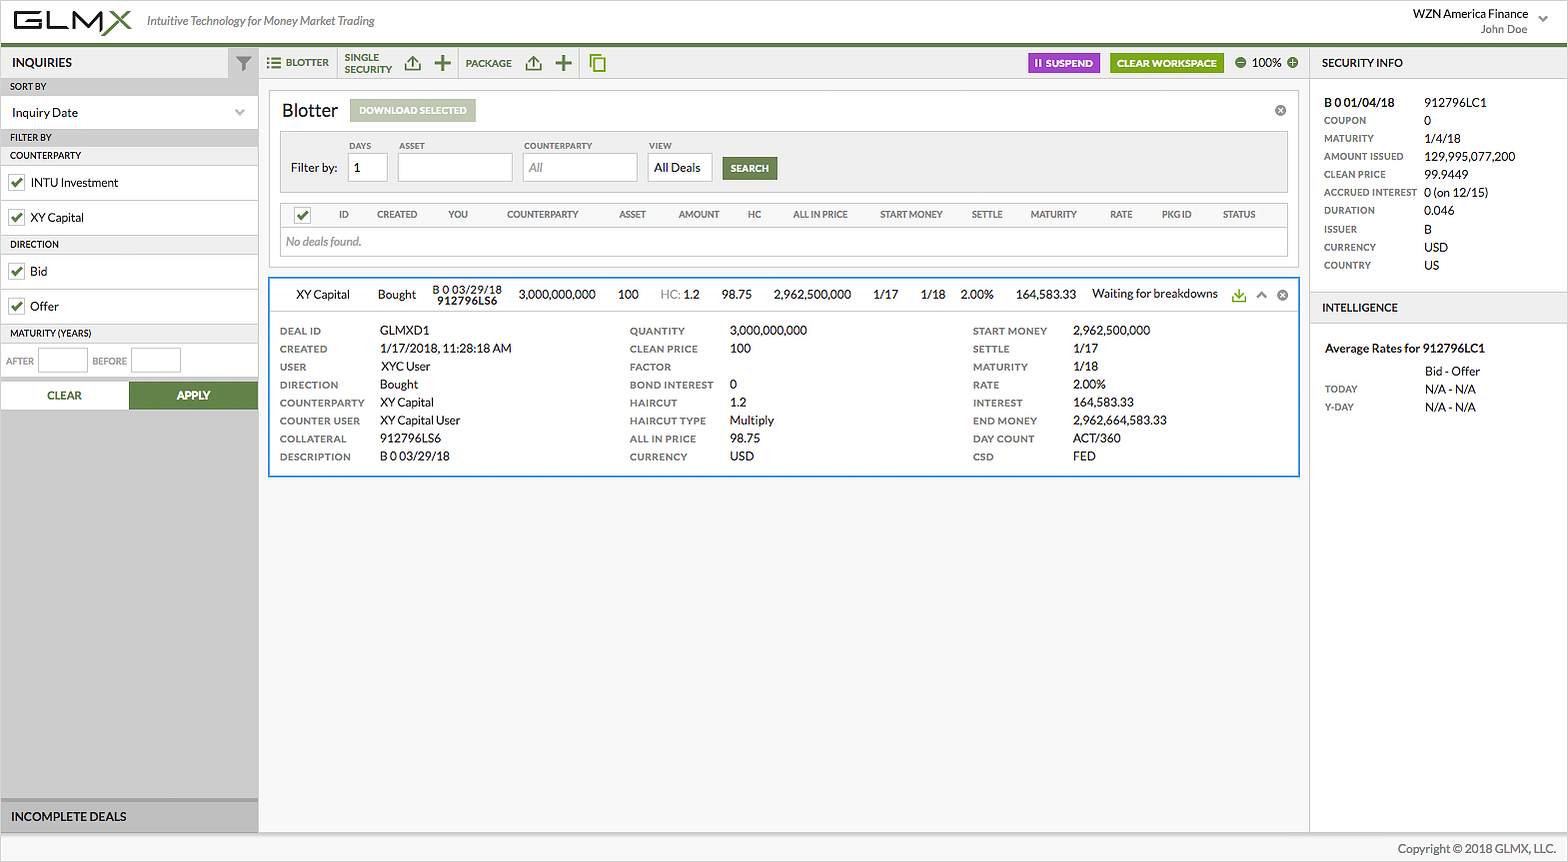Click the Average Rates for 912796LC1 heading

(1405, 349)
